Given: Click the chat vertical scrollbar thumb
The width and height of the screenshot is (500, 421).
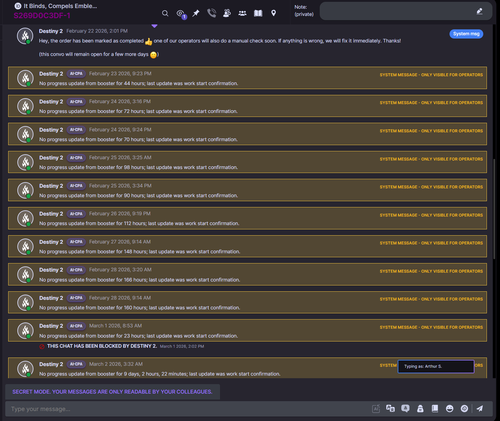Looking at the screenshot, I should click(x=494, y=208).
